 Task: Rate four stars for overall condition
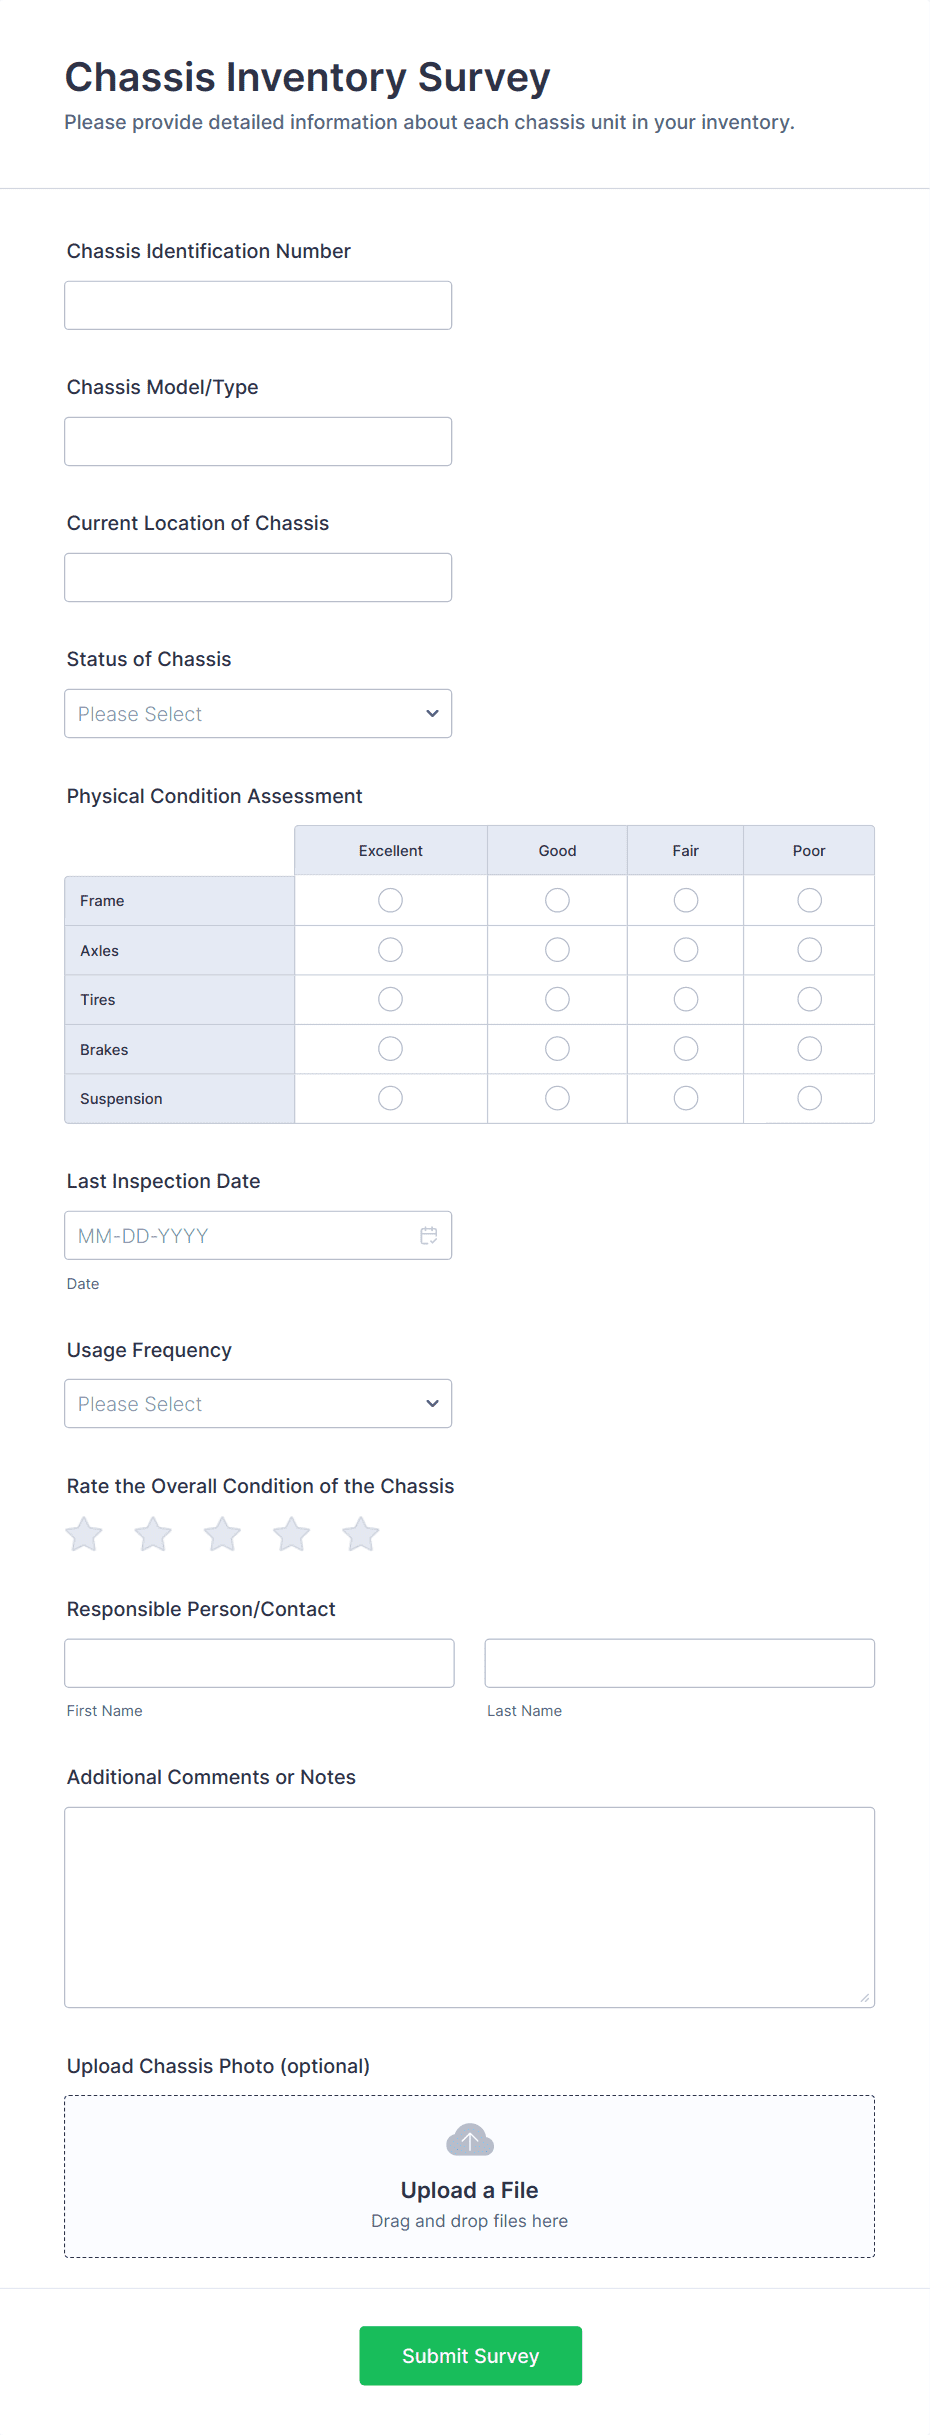click(x=292, y=1534)
